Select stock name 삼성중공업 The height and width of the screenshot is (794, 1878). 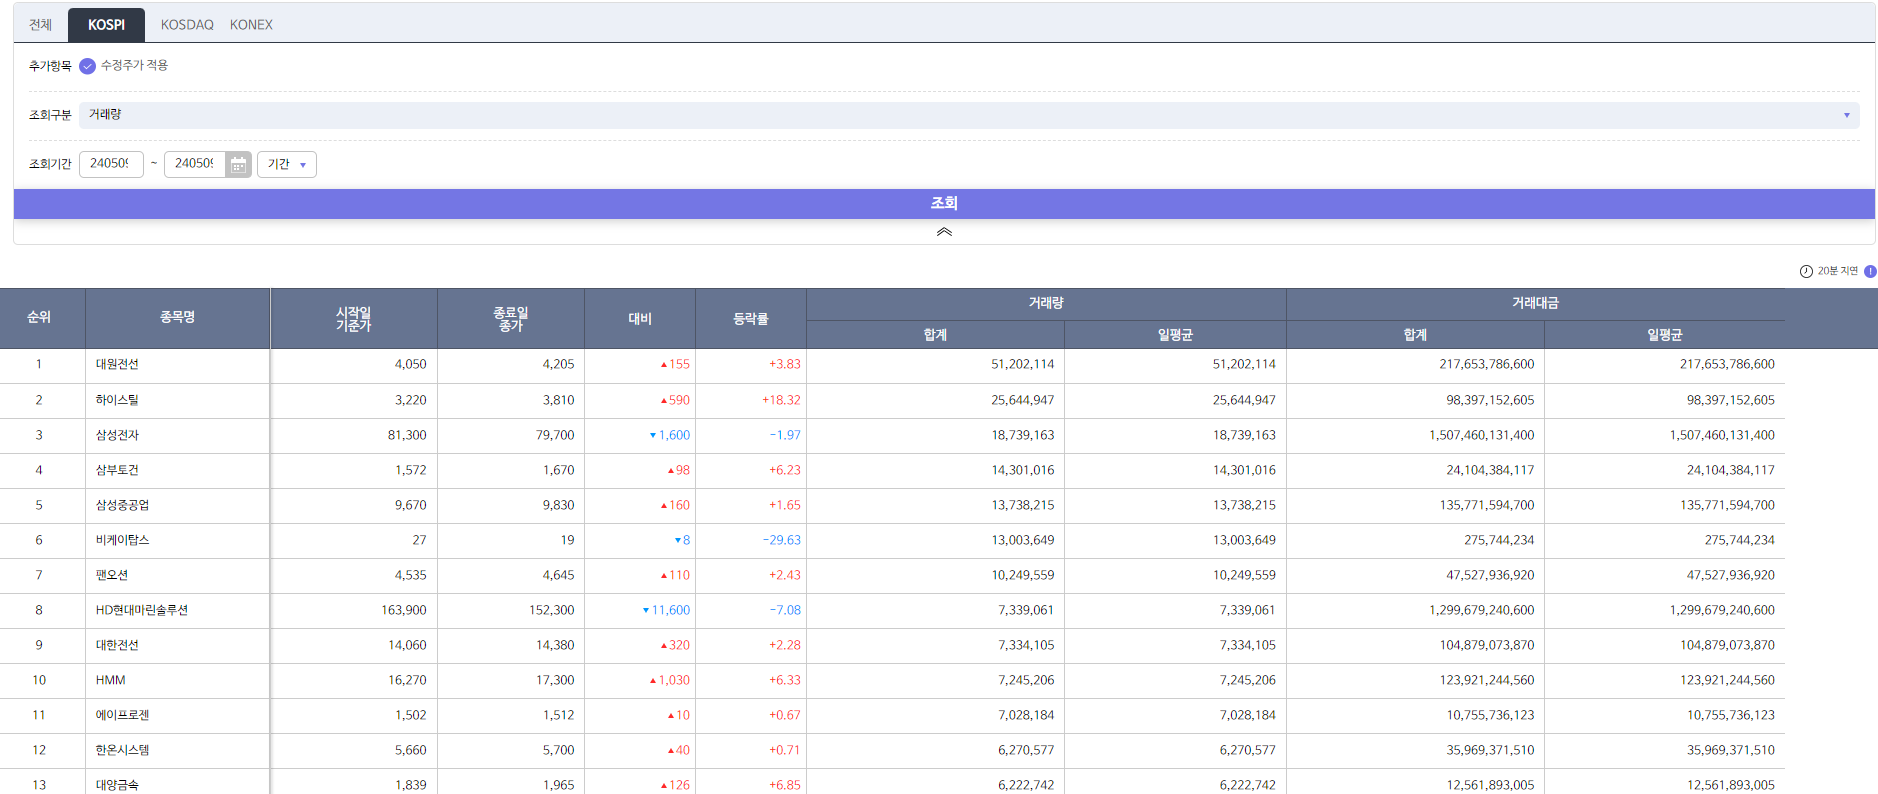pyautogui.click(x=122, y=505)
